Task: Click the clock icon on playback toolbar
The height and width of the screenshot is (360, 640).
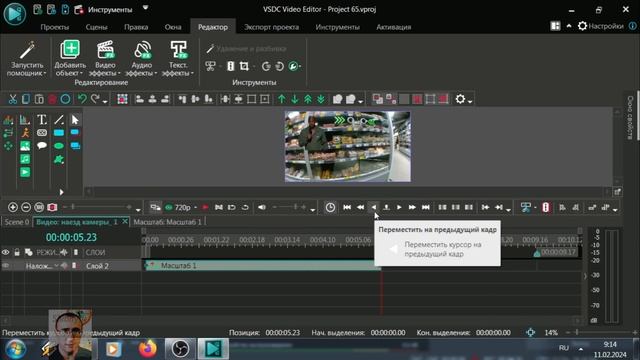Action: click(330, 207)
